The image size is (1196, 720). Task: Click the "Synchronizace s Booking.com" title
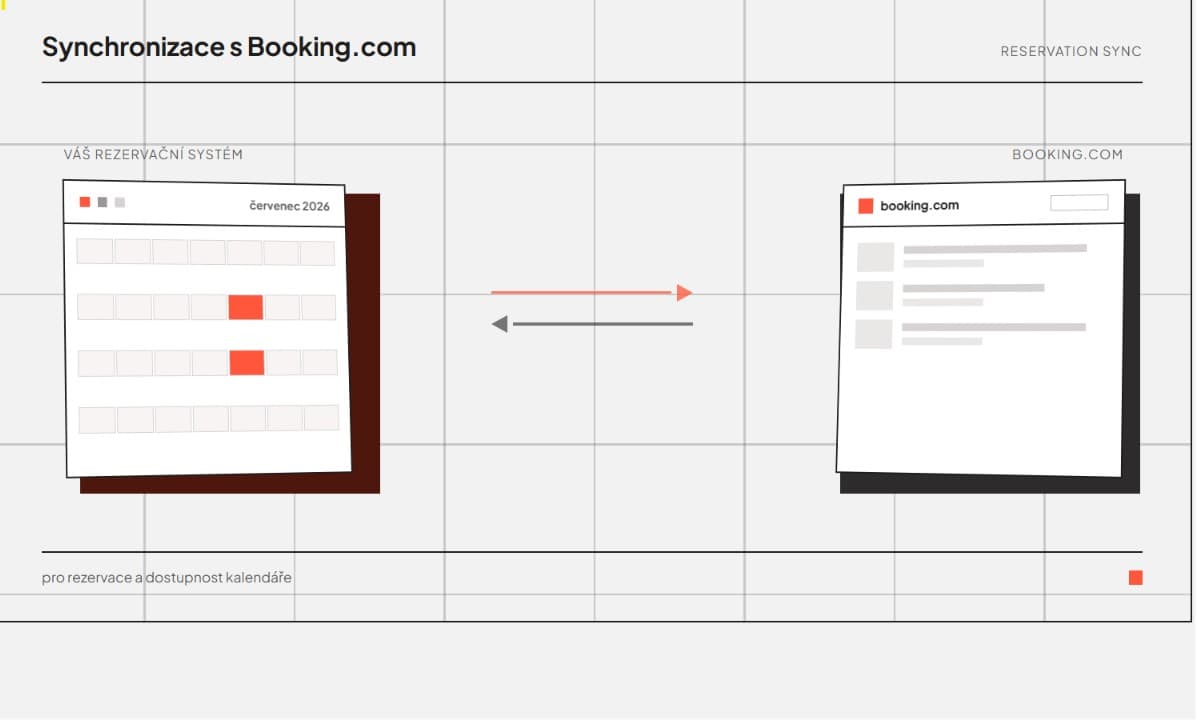pos(229,47)
